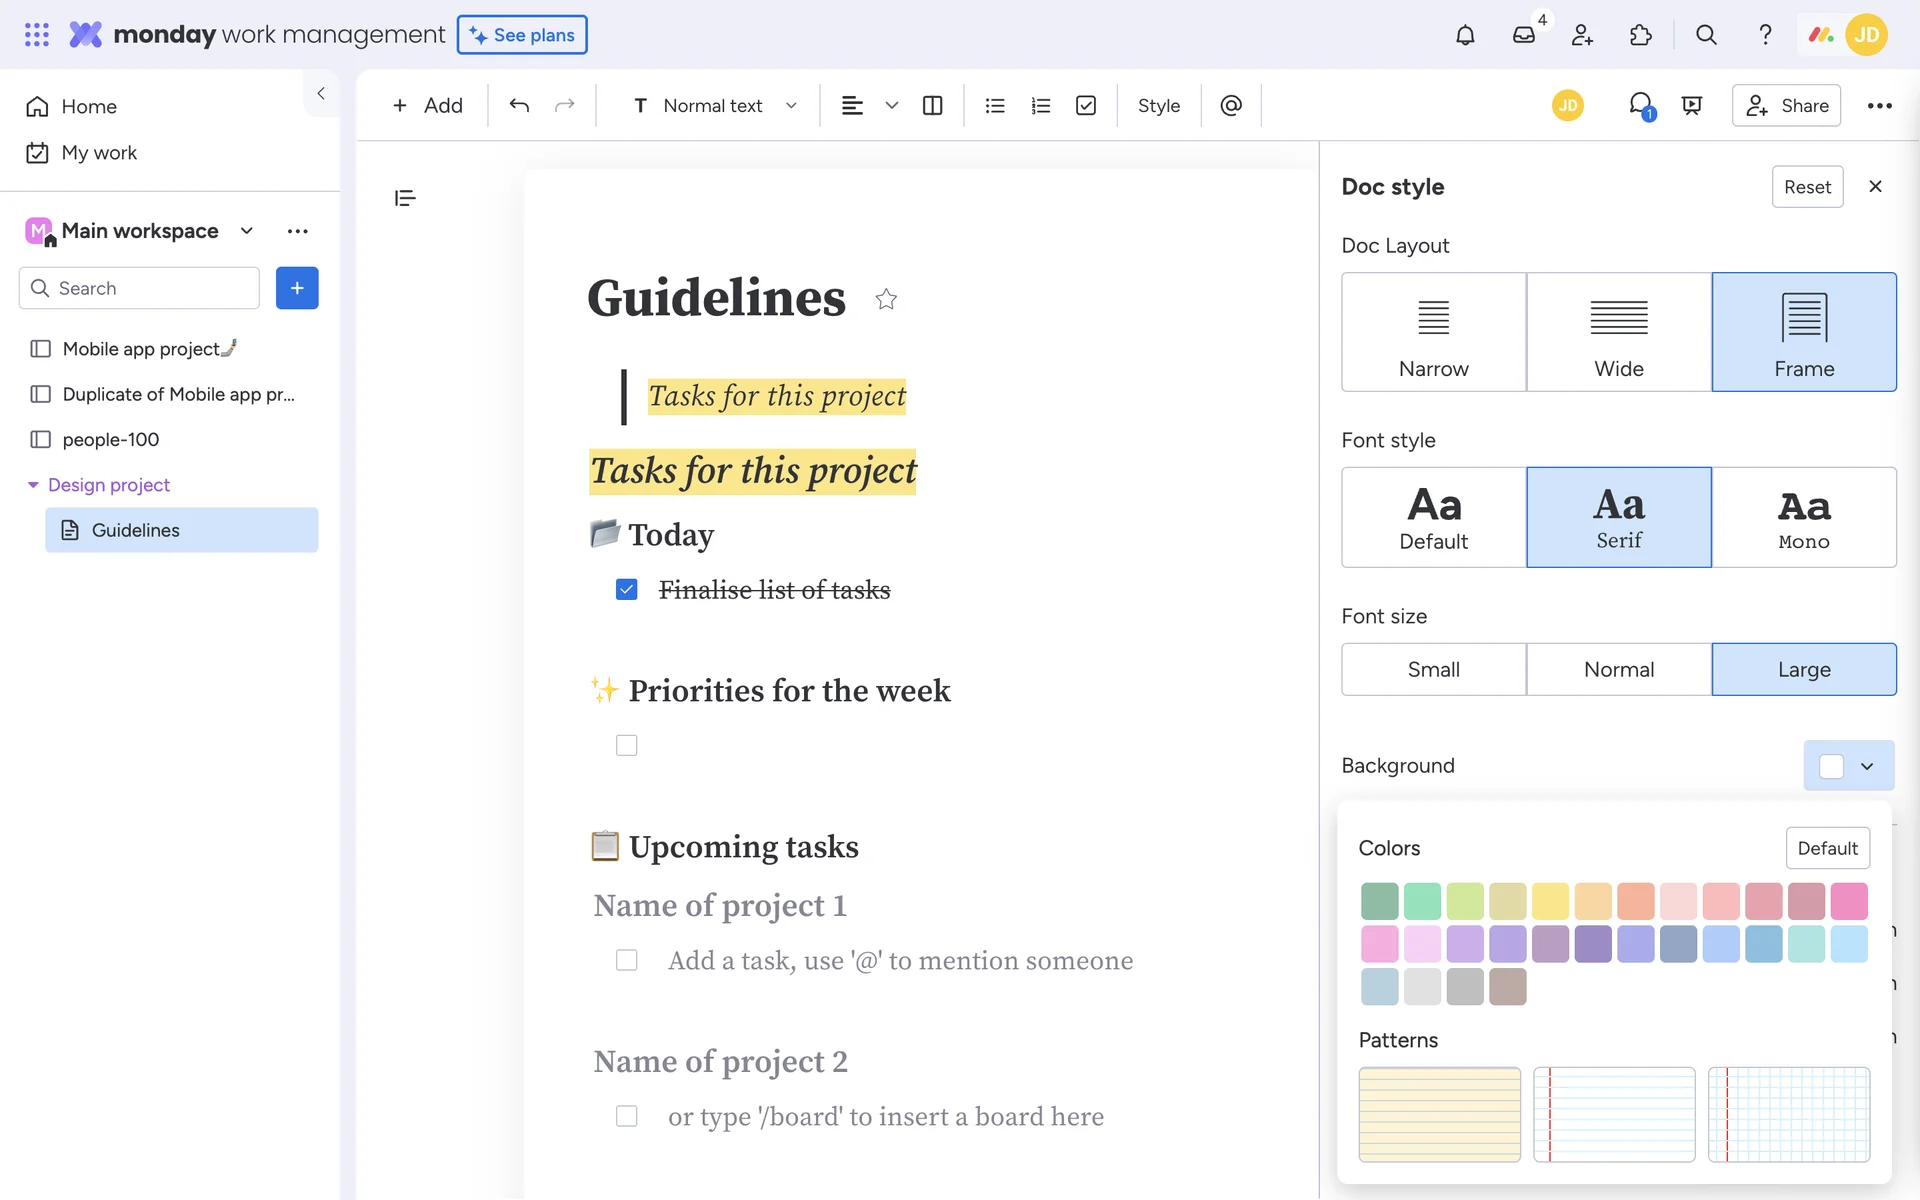Insert a bulleted list
1920x1200 pixels.
pyautogui.click(x=994, y=105)
